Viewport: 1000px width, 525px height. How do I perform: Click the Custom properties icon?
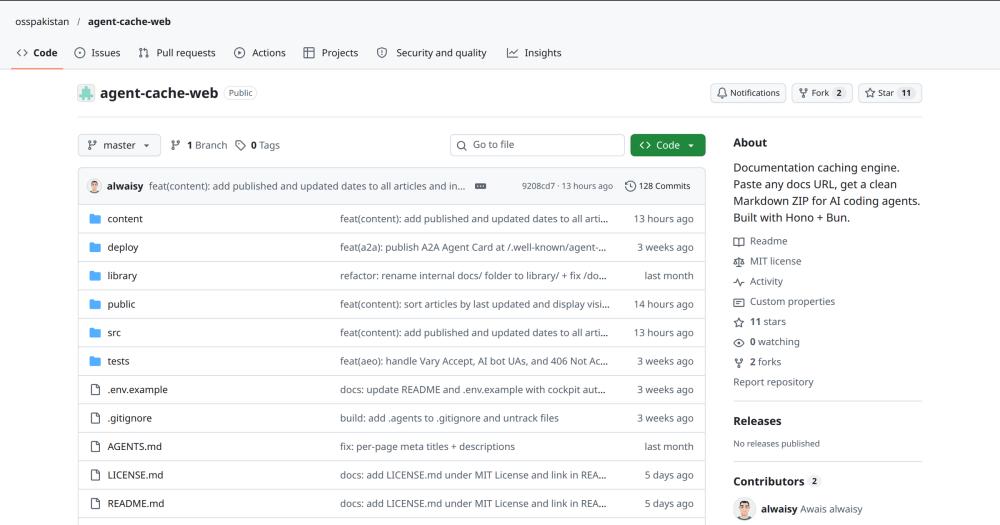739,302
